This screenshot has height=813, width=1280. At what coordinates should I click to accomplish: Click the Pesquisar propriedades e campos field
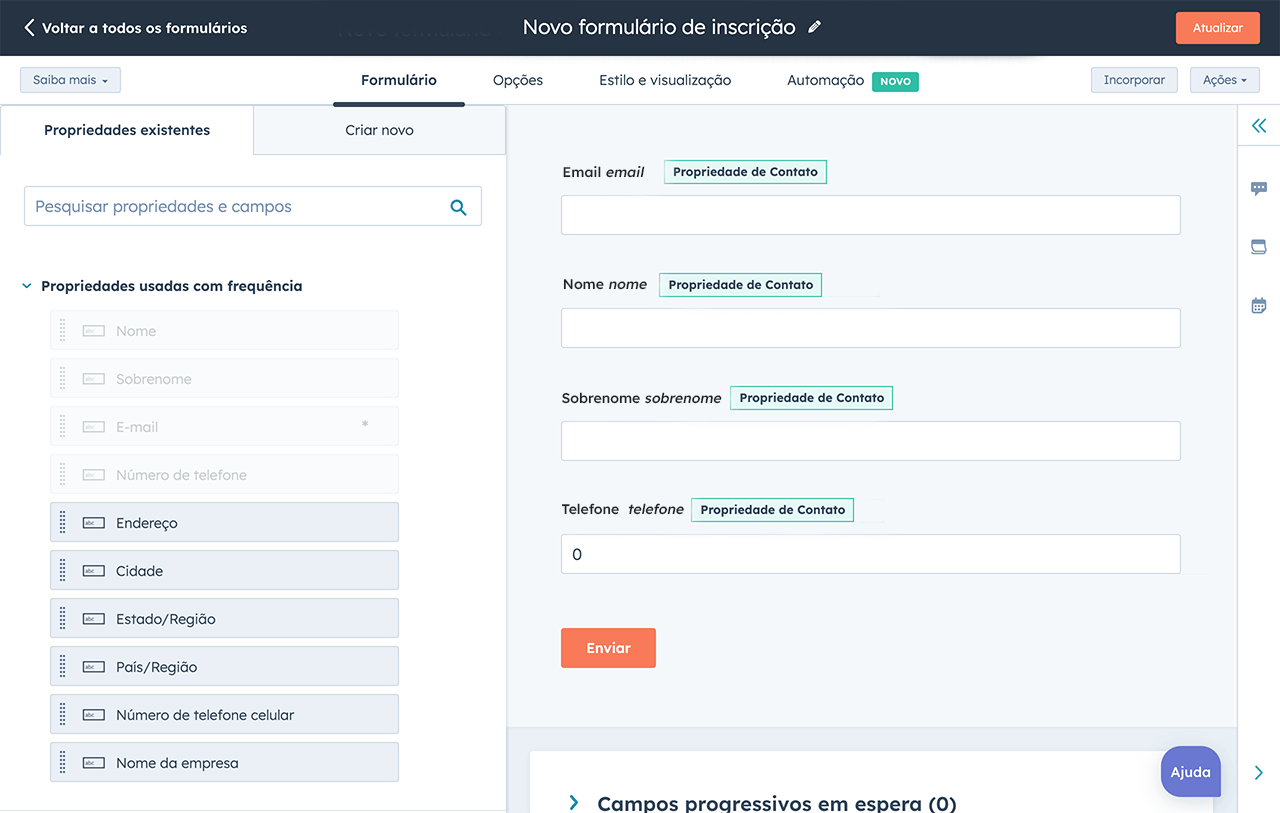tap(253, 207)
